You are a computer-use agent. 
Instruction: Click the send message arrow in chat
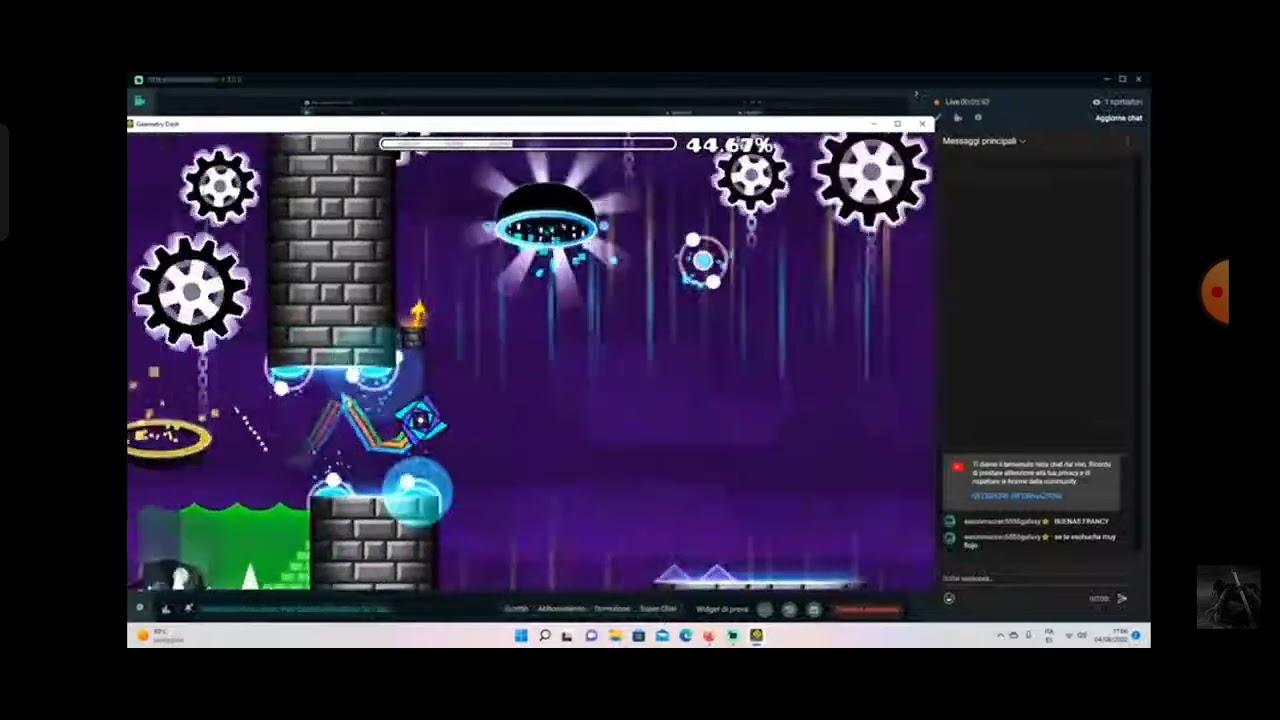(1122, 599)
